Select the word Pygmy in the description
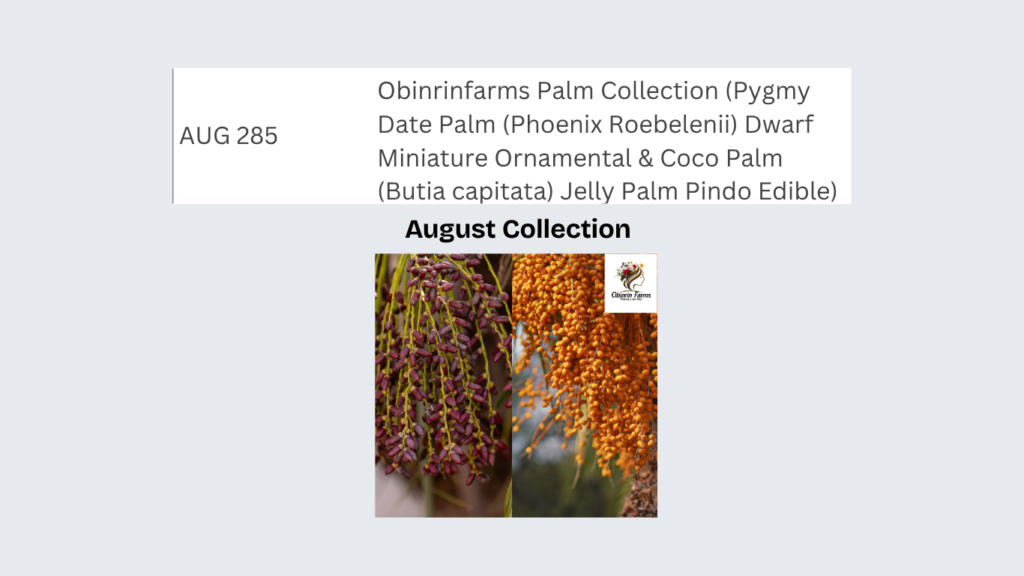The width and height of the screenshot is (1024, 576). pos(772,92)
